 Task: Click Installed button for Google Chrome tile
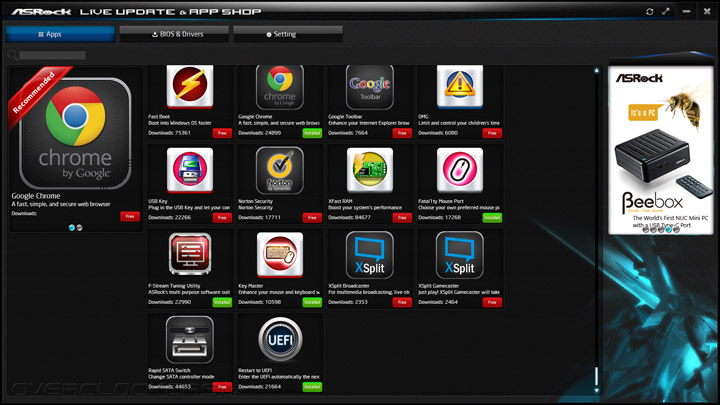[312, 133]
